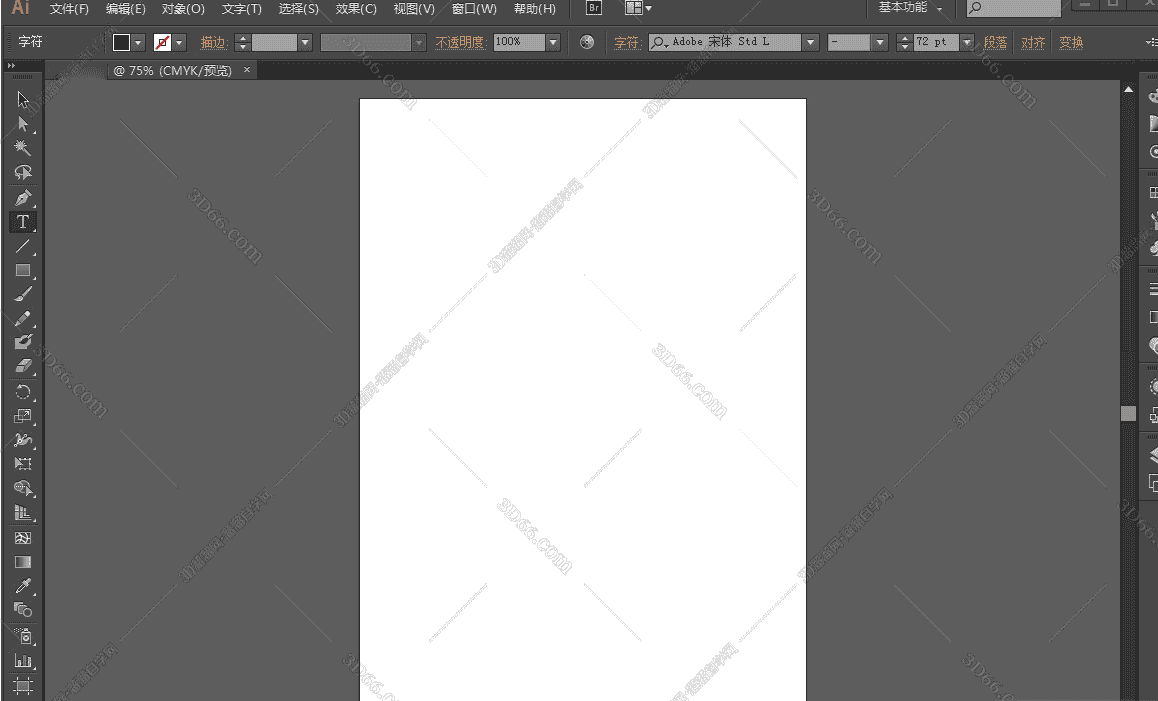
Task: Open the font family dropdown
Action: click(810, 42)
